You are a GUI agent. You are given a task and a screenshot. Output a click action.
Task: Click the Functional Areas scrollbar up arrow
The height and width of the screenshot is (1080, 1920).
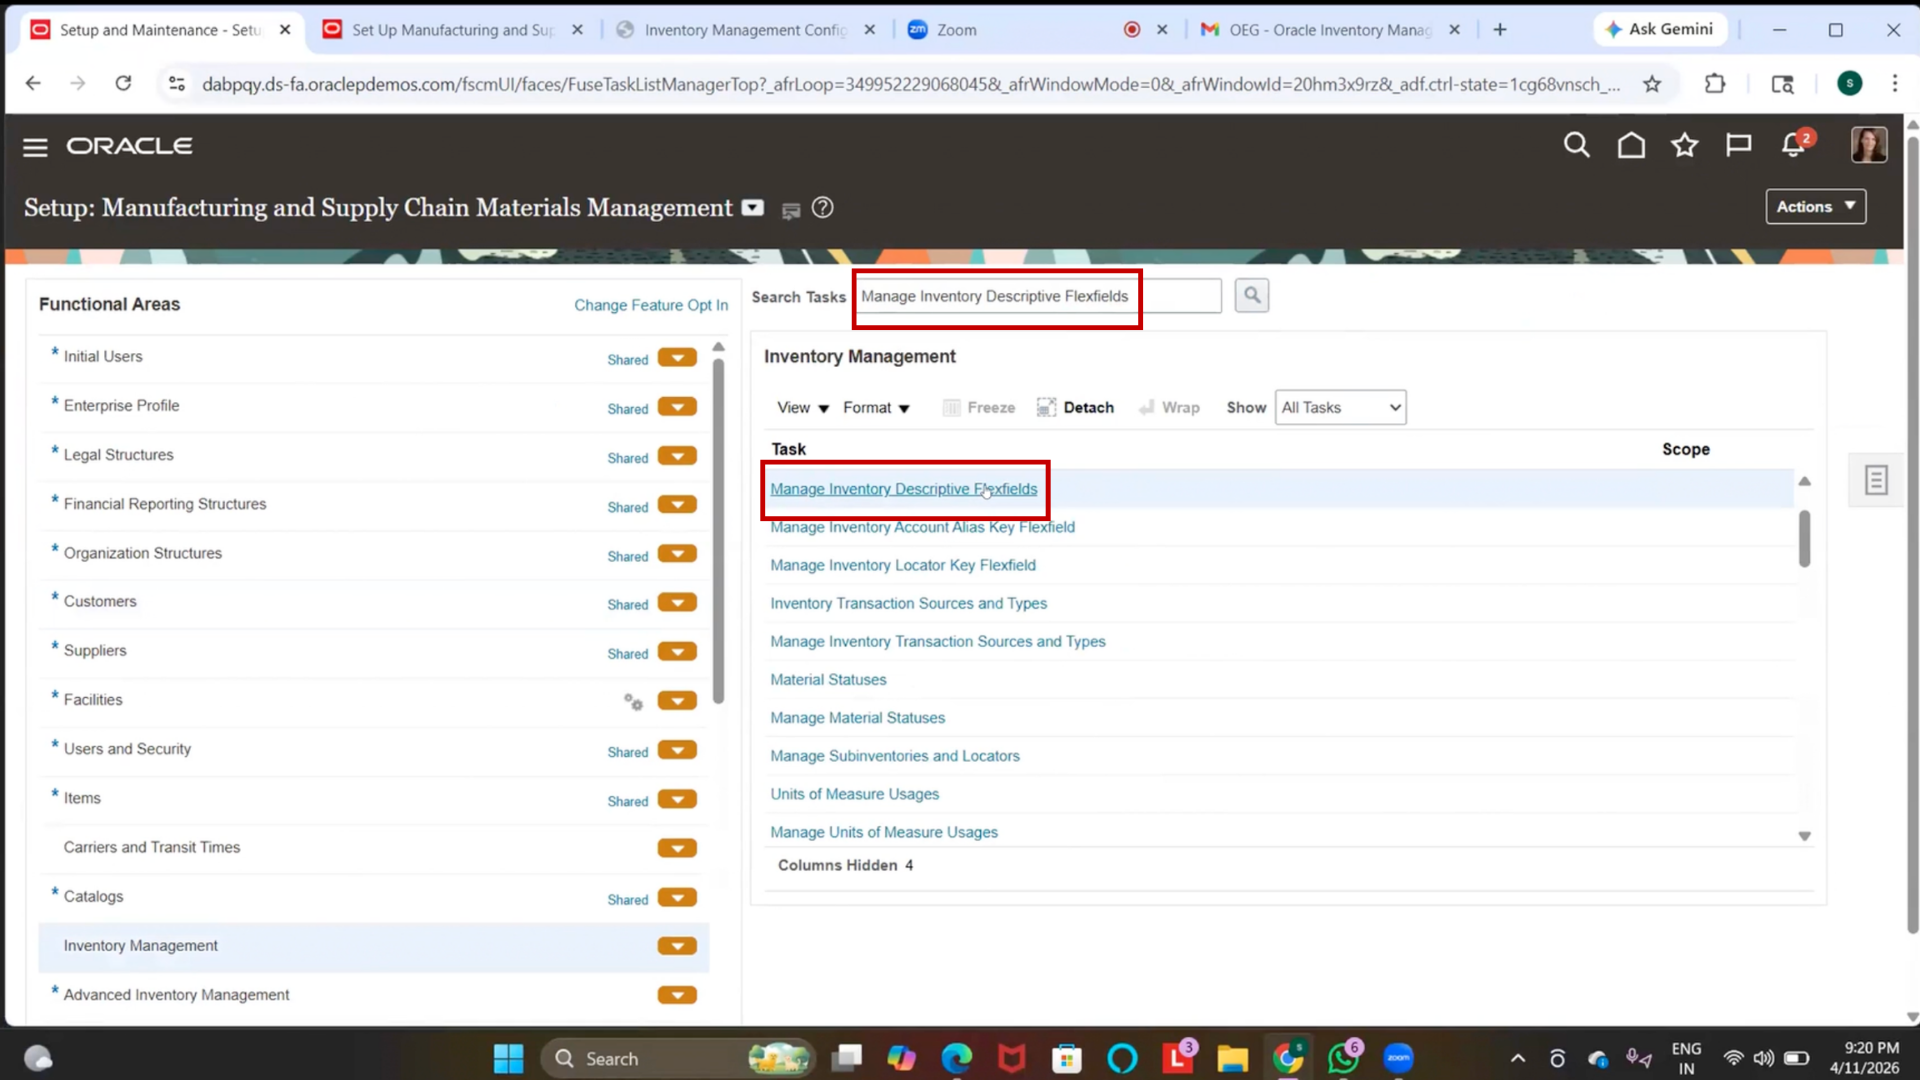tap(718, 347)
